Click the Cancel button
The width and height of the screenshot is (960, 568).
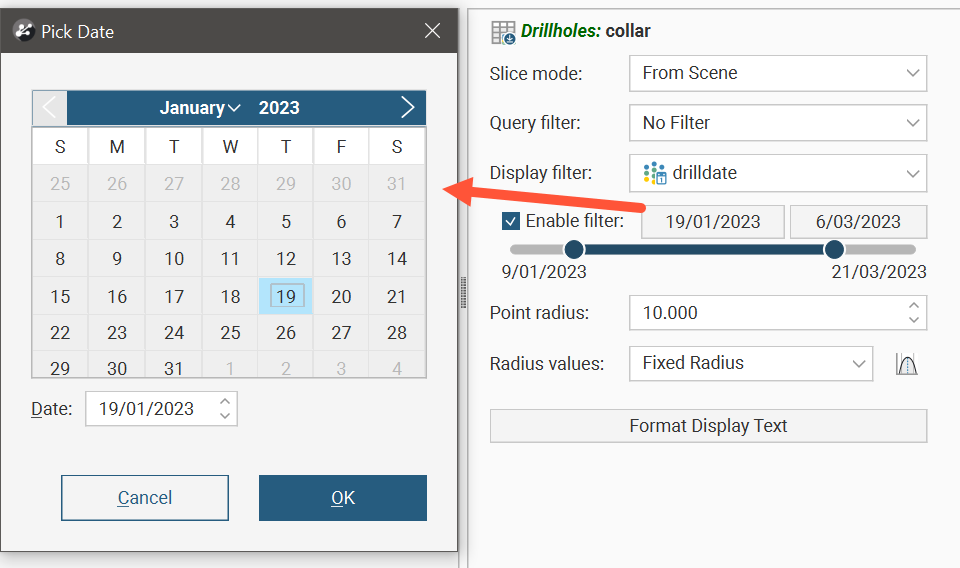145,498
